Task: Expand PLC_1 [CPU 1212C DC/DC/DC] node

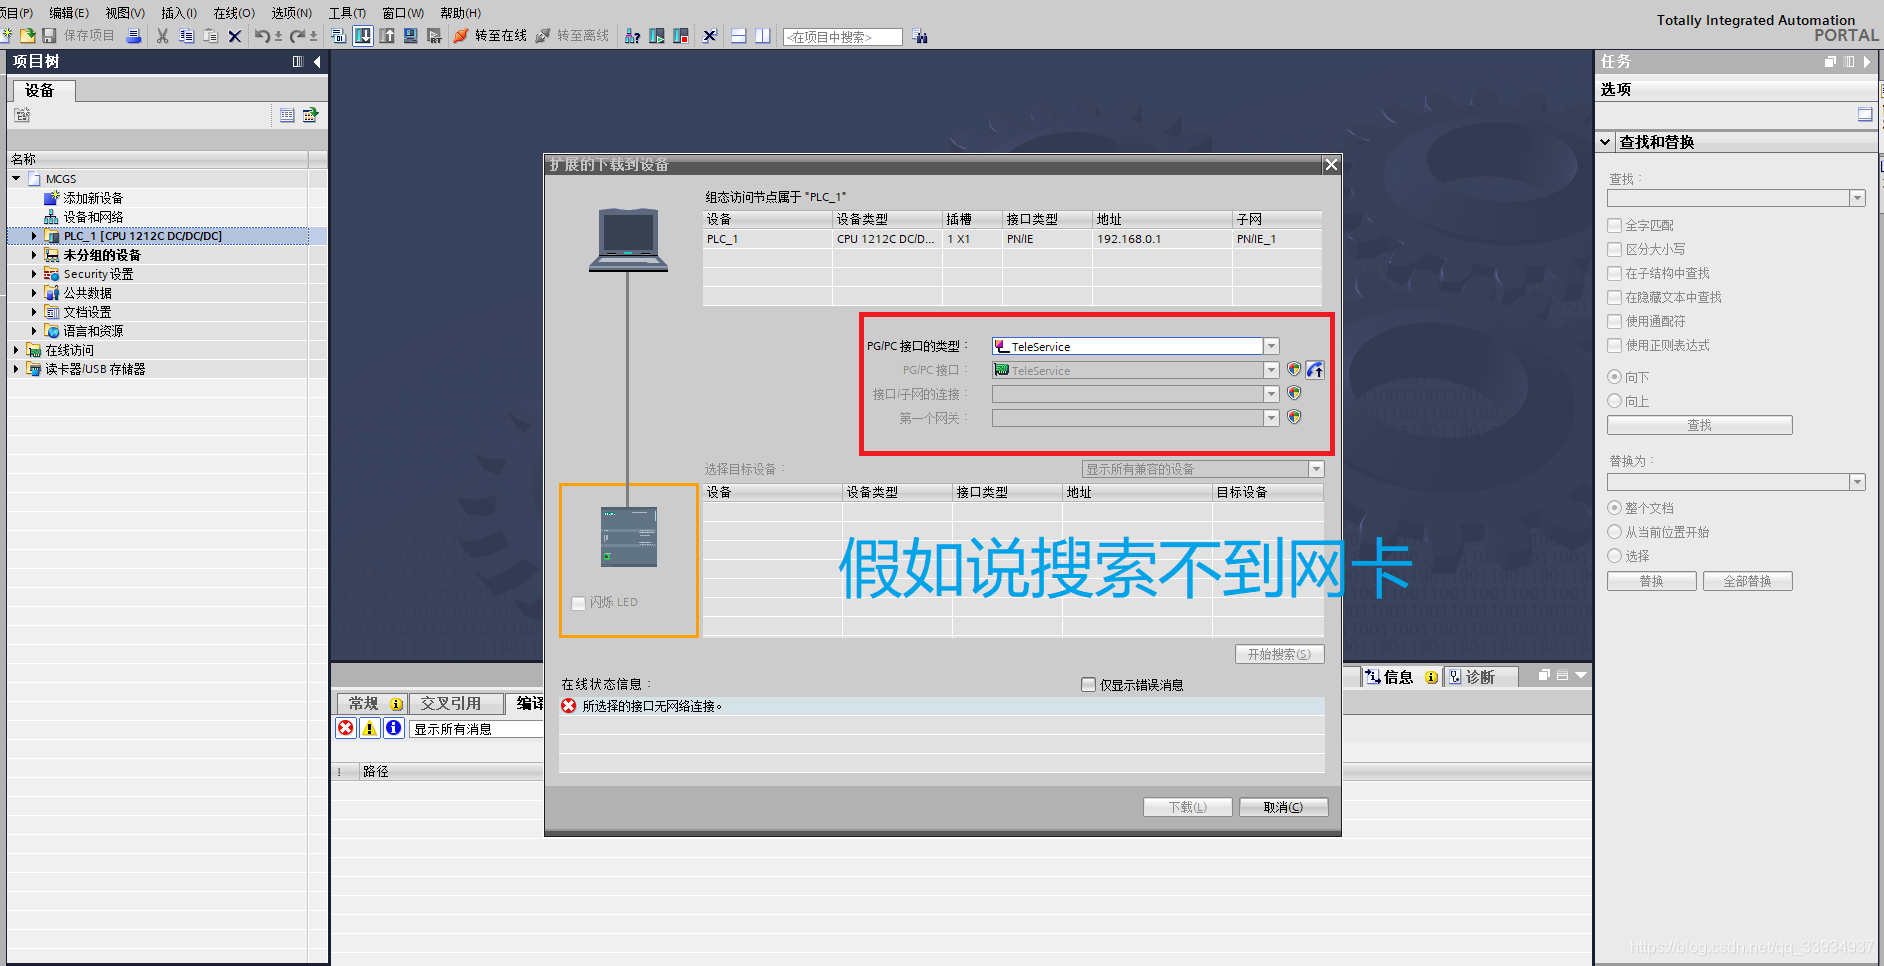Action: click(34, 236)
